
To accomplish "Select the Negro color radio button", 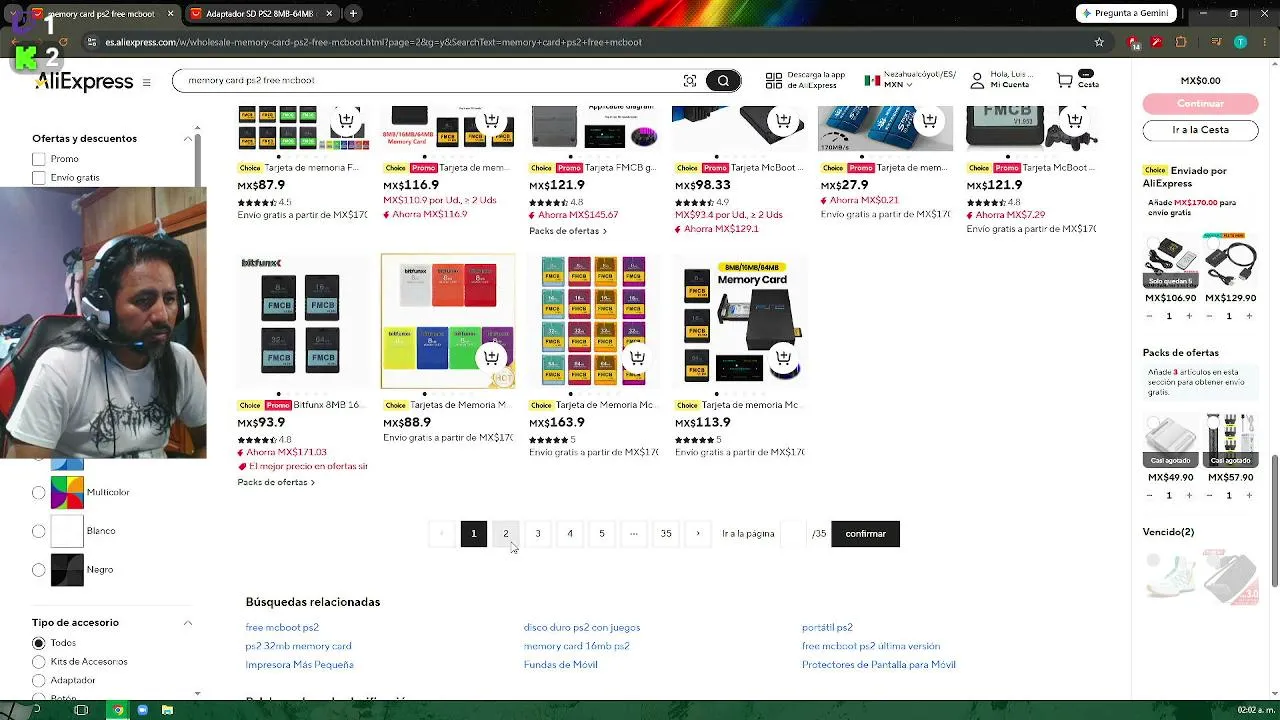I will pyautogui.click(x=39, y=570).
